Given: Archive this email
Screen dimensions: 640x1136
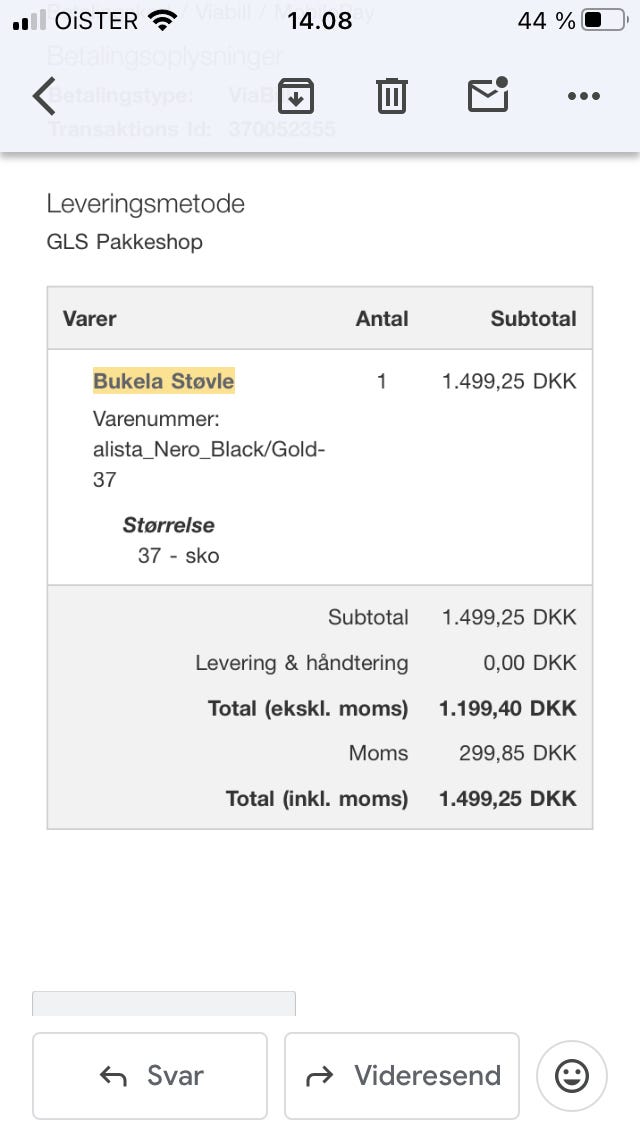Looking at the screenshot, I should 296,96.
